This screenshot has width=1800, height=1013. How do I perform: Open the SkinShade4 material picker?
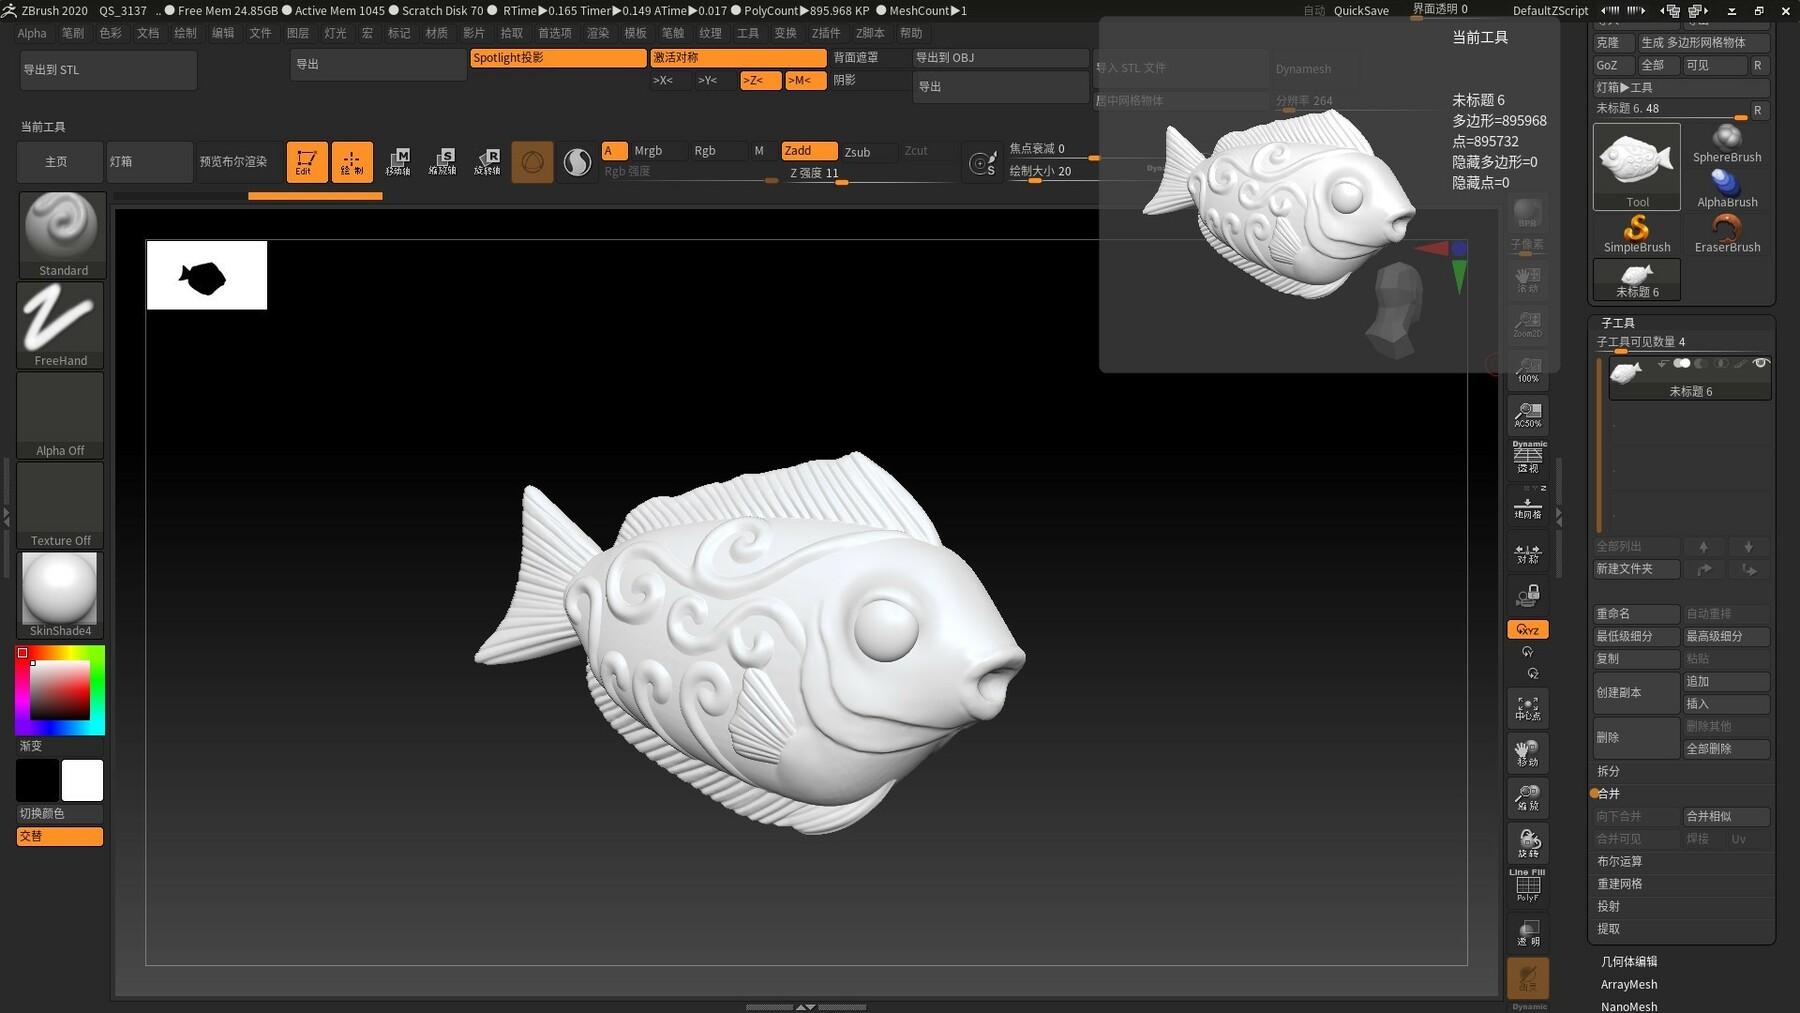pyautogui.click(x=59, y=589)
